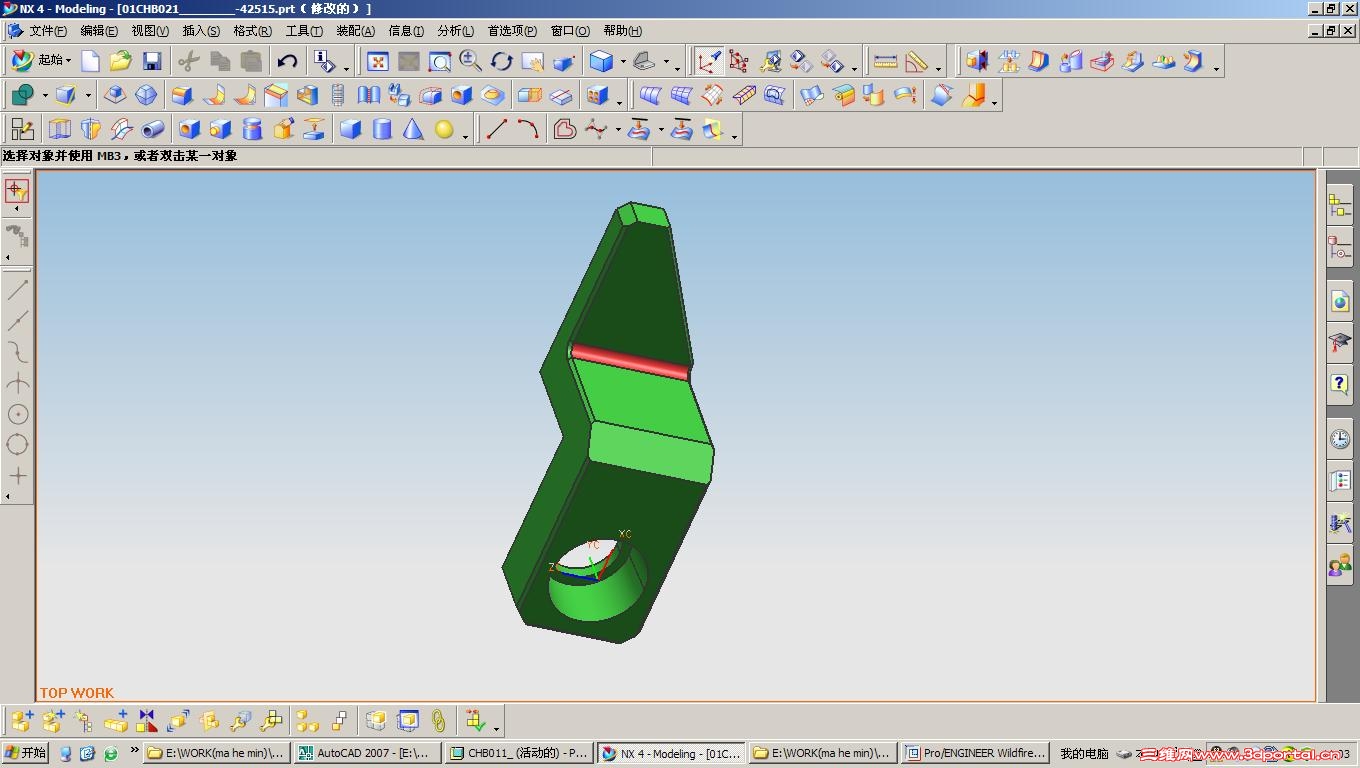This screenshot has width=1360, height=768.
Task: Open the angle measurement tool
Action: 916,62
